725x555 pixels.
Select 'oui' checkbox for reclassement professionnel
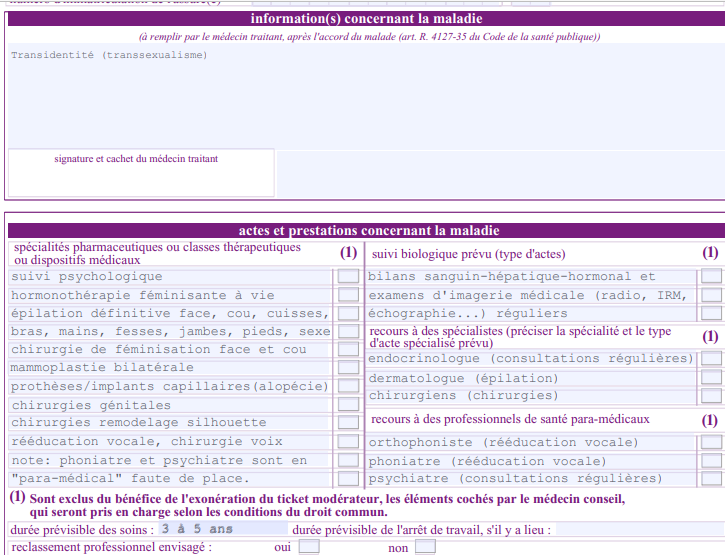tap(309, 547)
